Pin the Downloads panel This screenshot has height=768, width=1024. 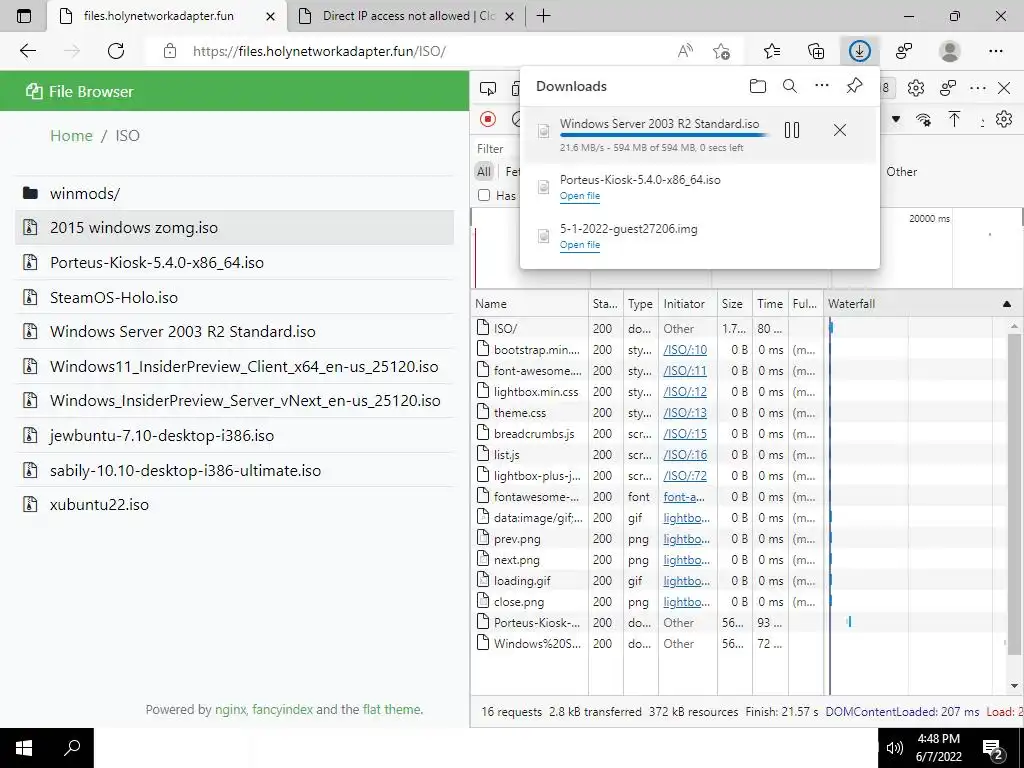pyautogui.click(x=854, y=86)
